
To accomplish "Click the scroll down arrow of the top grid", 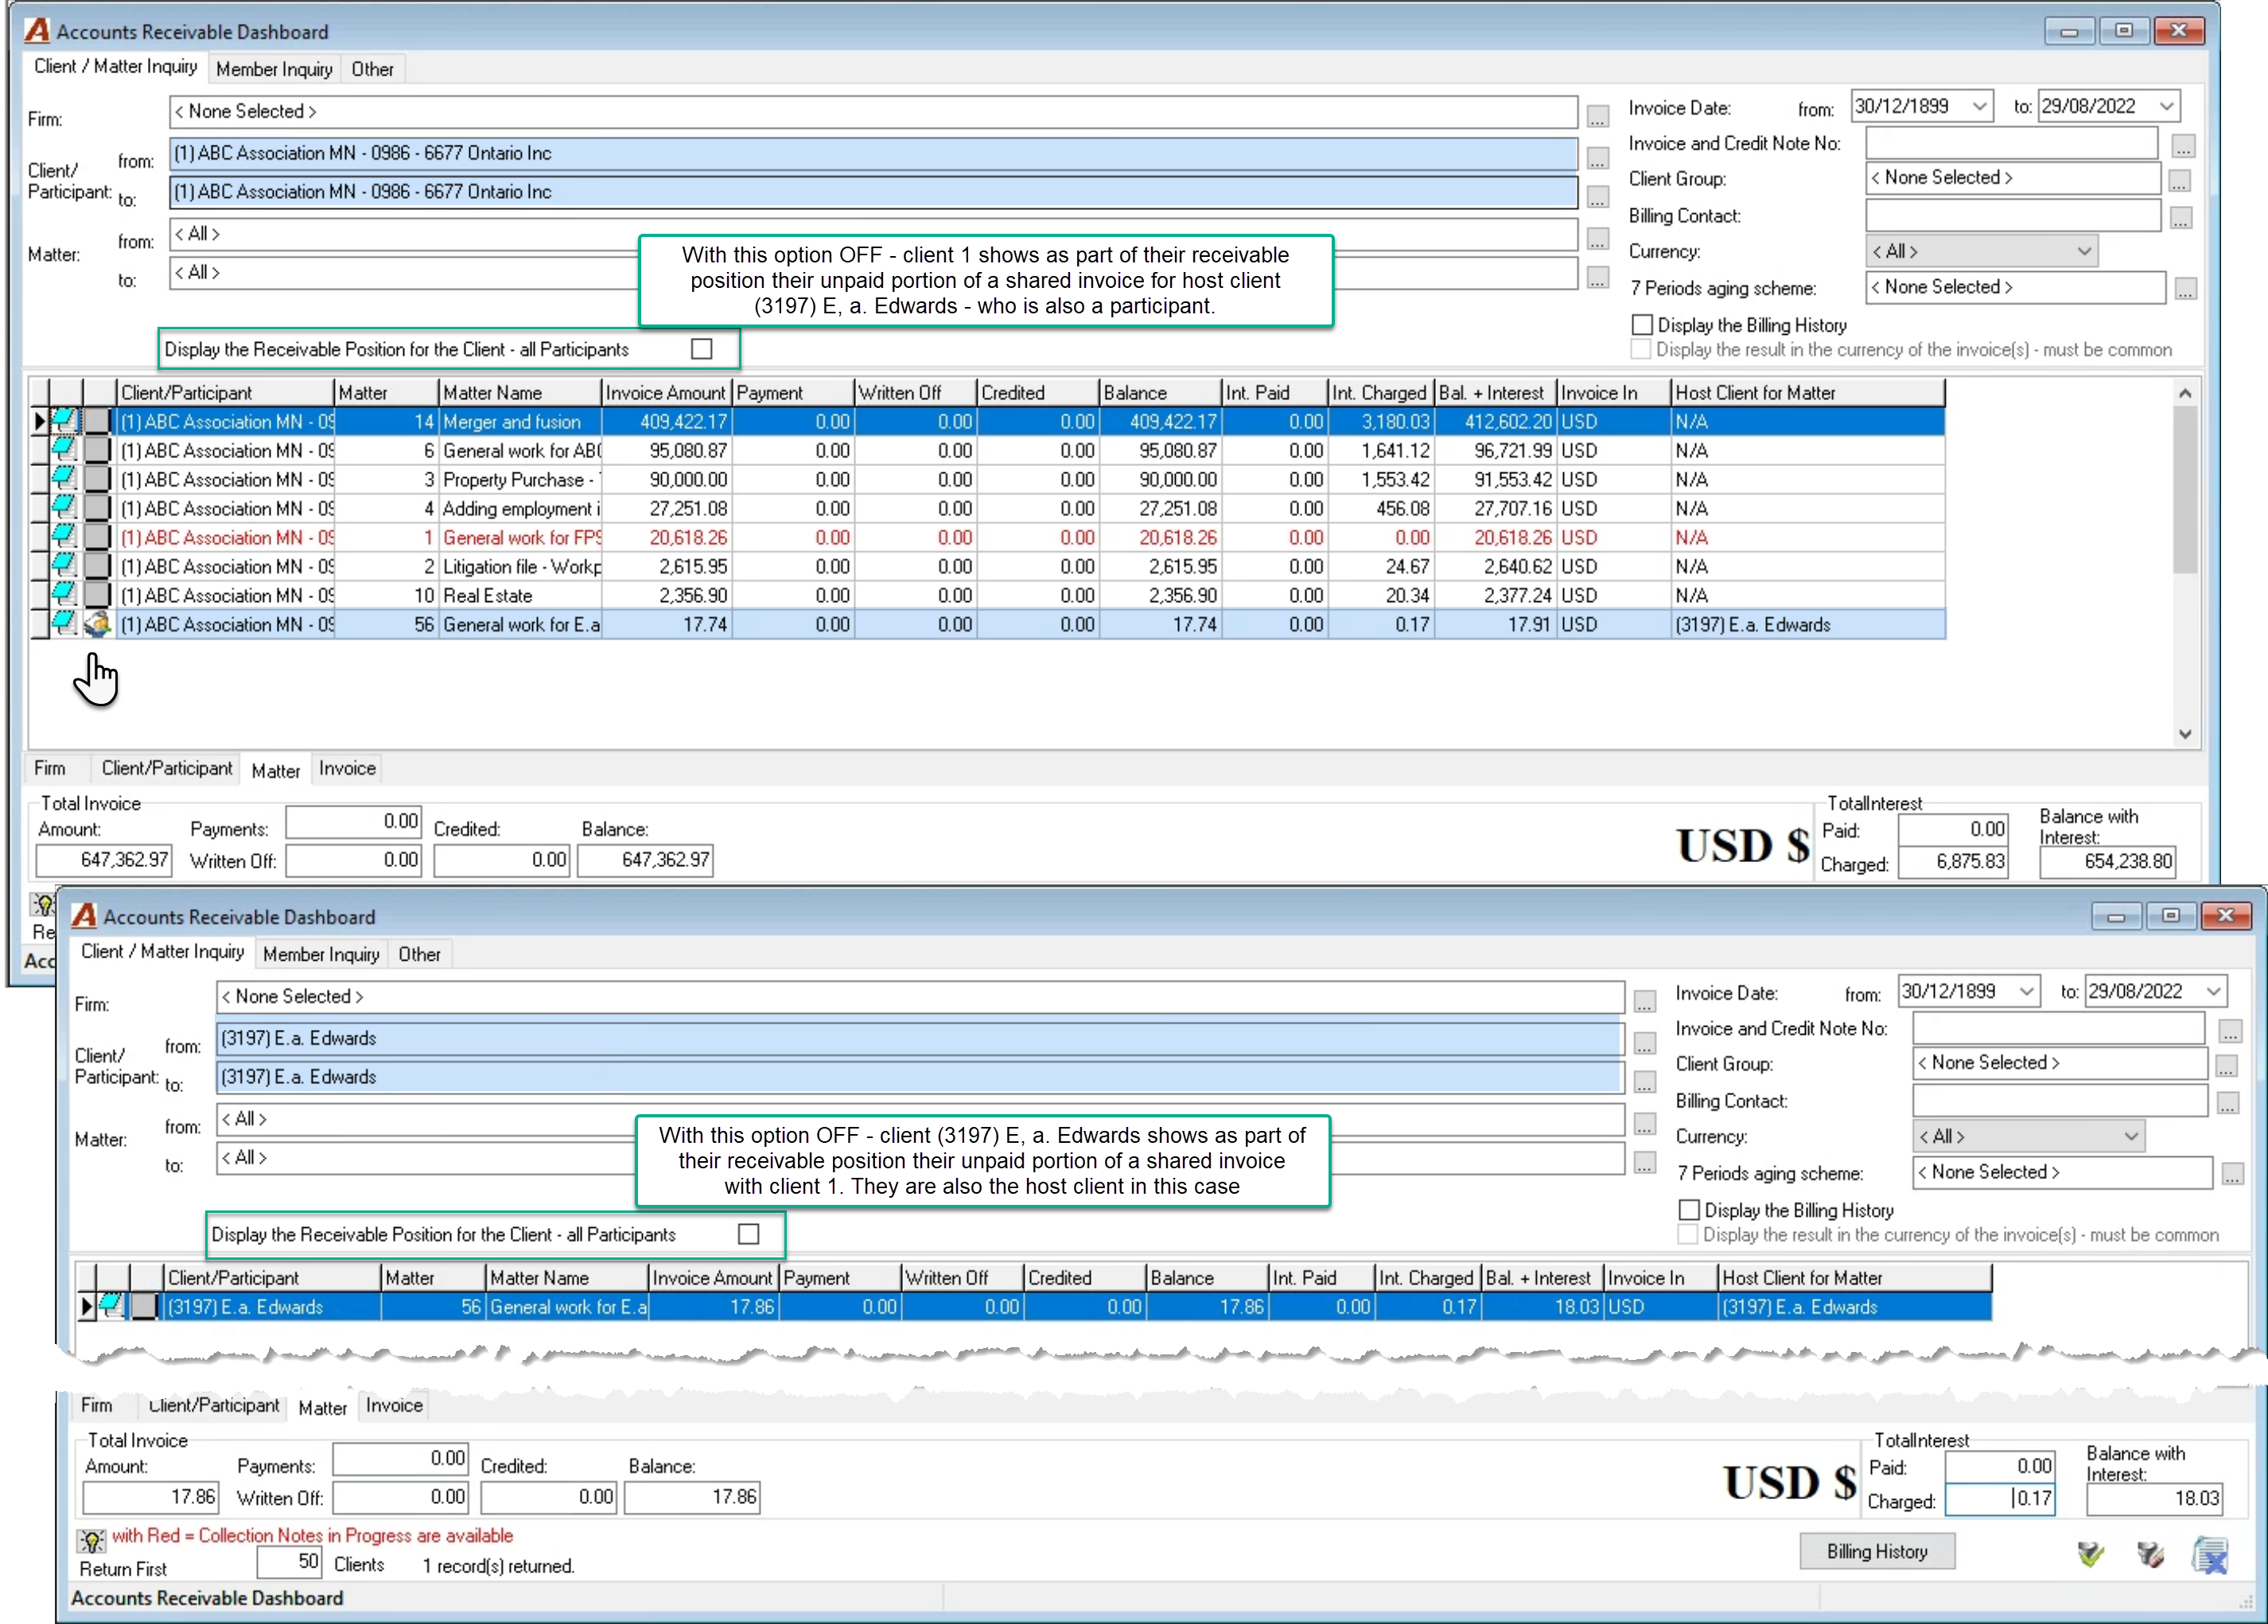I will click(x=2185, y=734).
